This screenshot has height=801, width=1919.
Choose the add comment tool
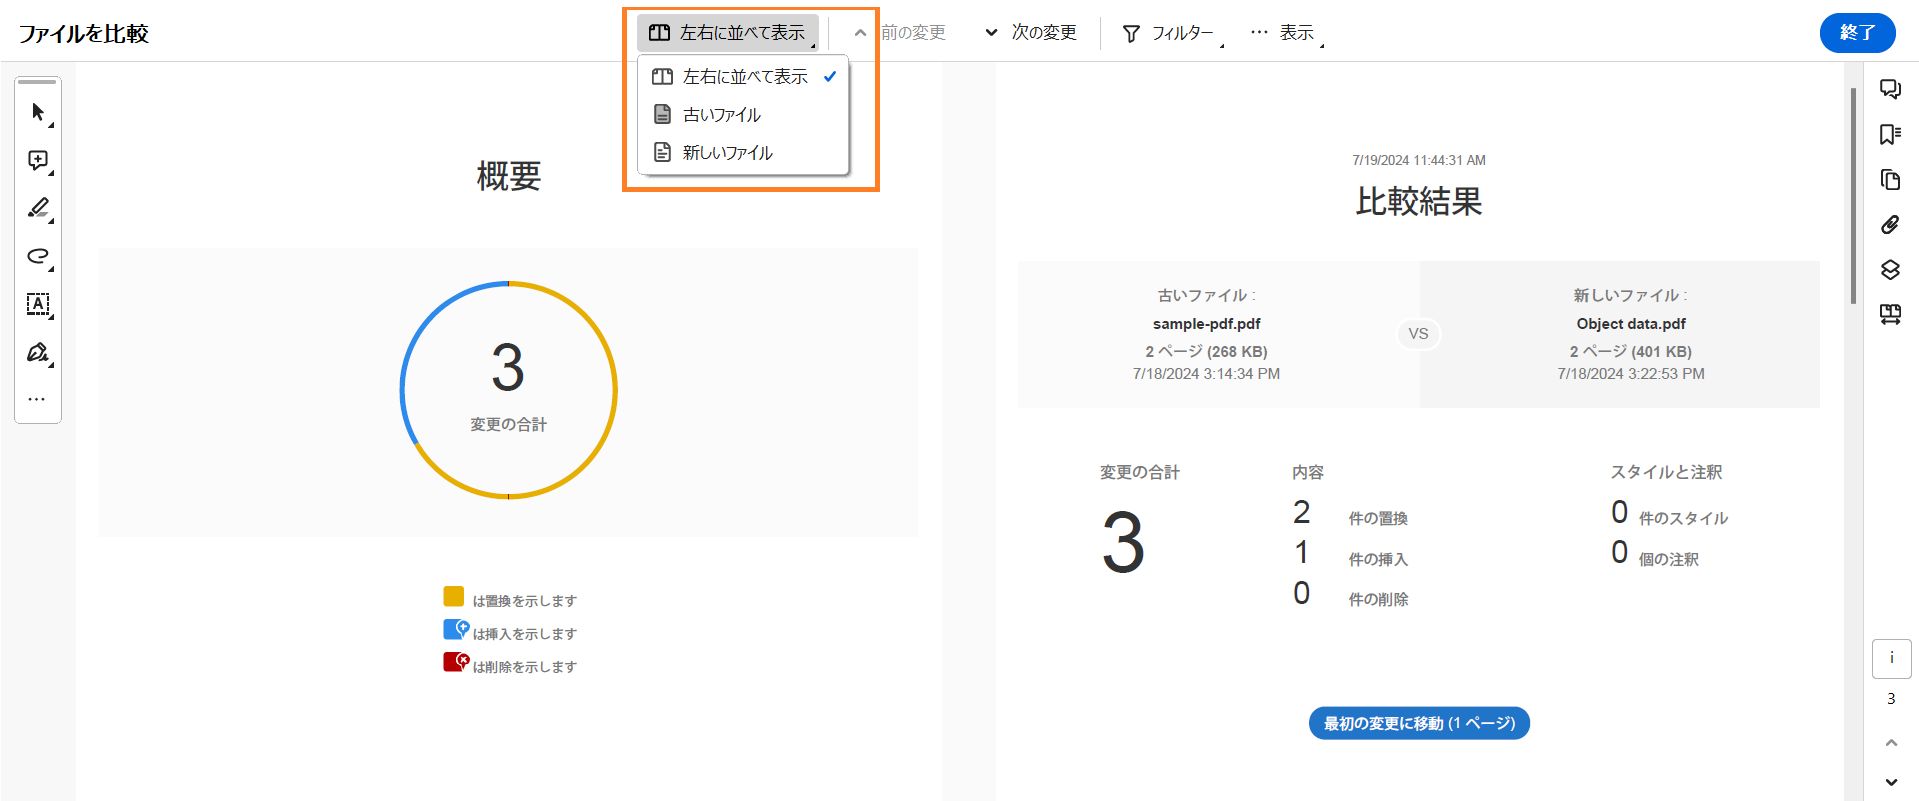coord(38,160)
